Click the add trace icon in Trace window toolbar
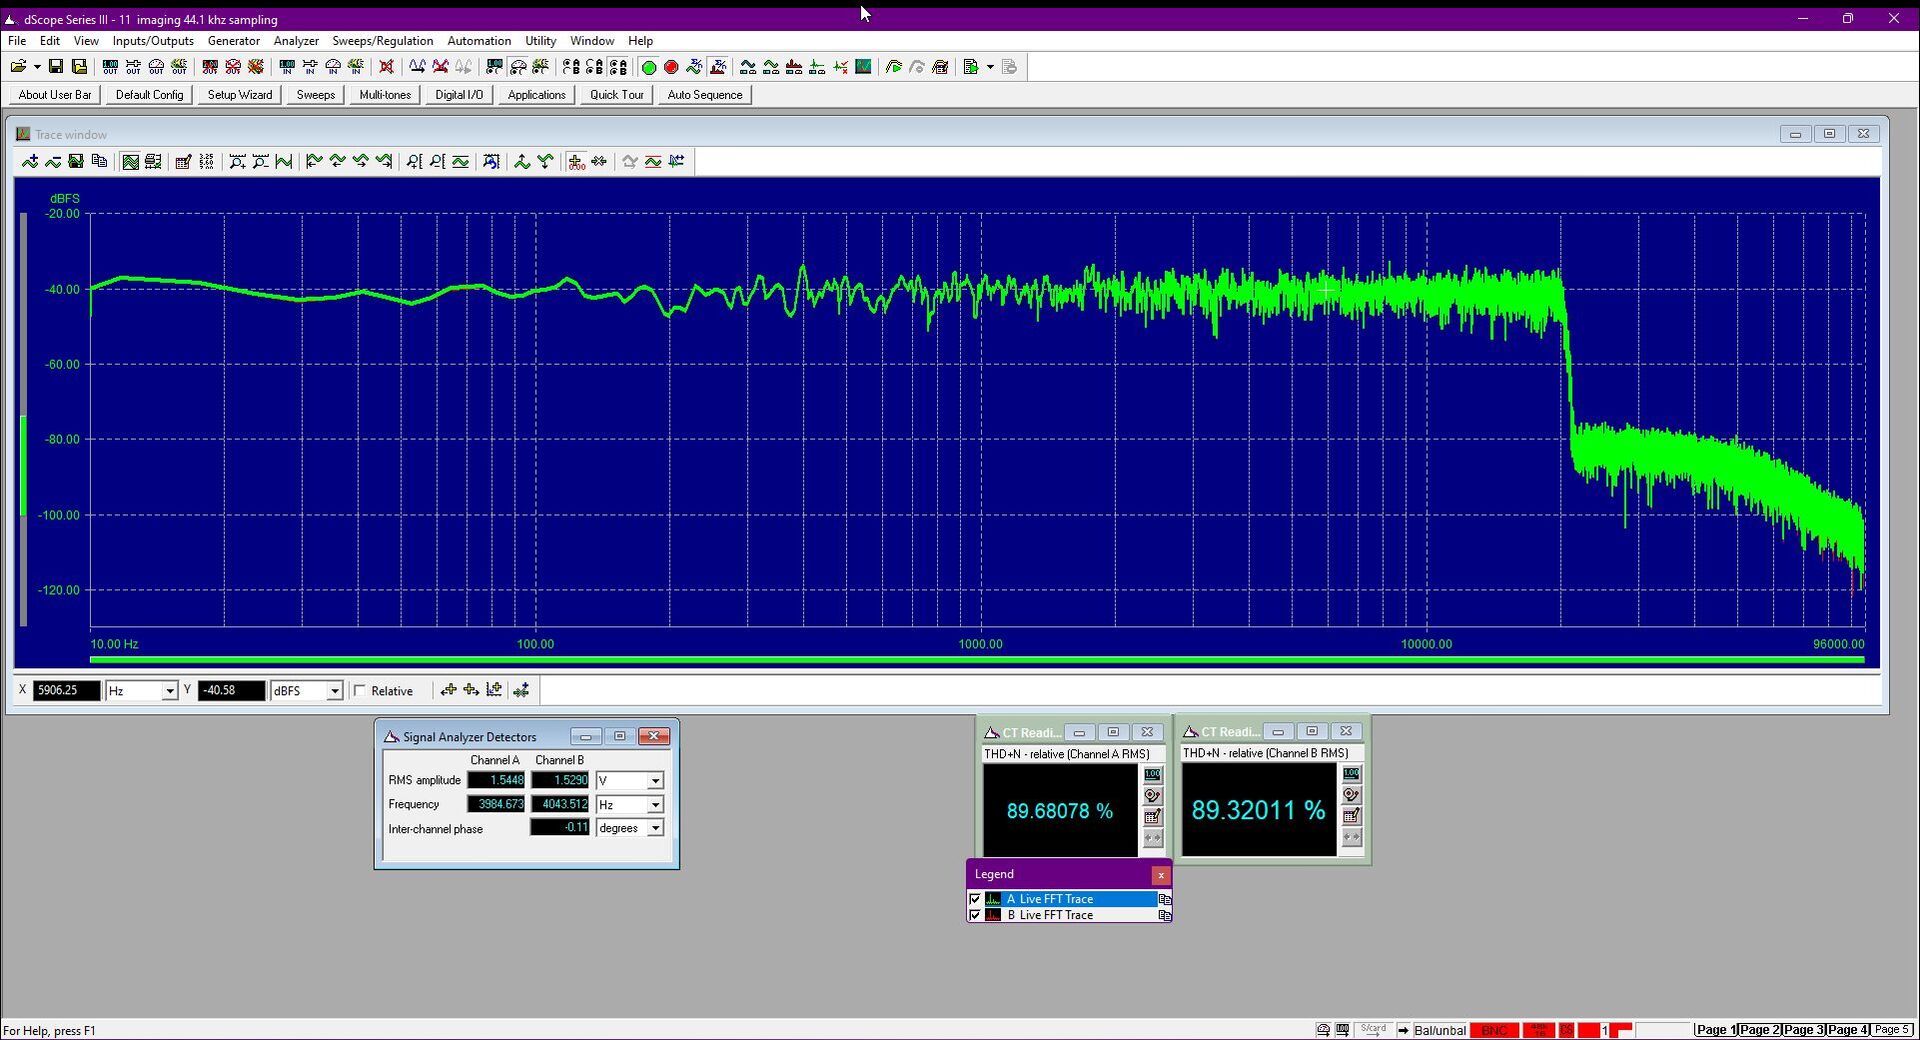The image size is (1920, 1040). (x=30, y=161)
